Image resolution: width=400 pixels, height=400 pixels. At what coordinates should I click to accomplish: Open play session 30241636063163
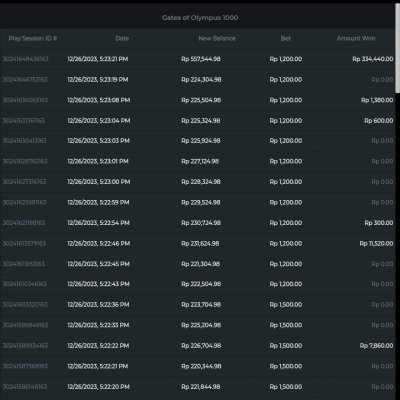tap(25, 100)
